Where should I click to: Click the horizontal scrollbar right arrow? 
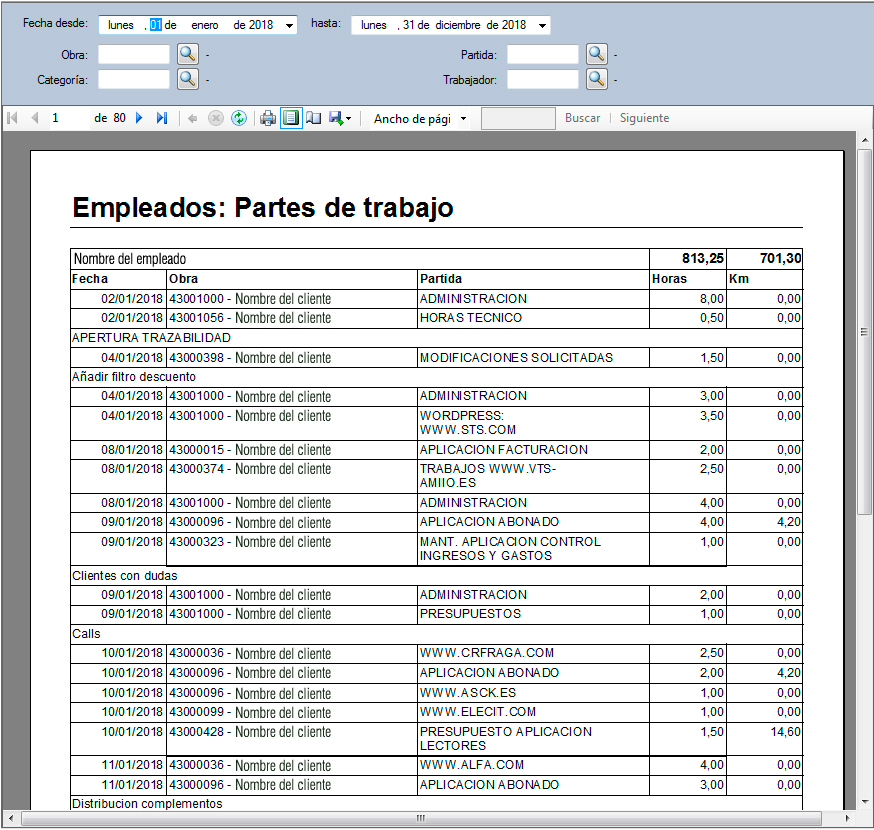pyautogui.click(x=847, y=818)
